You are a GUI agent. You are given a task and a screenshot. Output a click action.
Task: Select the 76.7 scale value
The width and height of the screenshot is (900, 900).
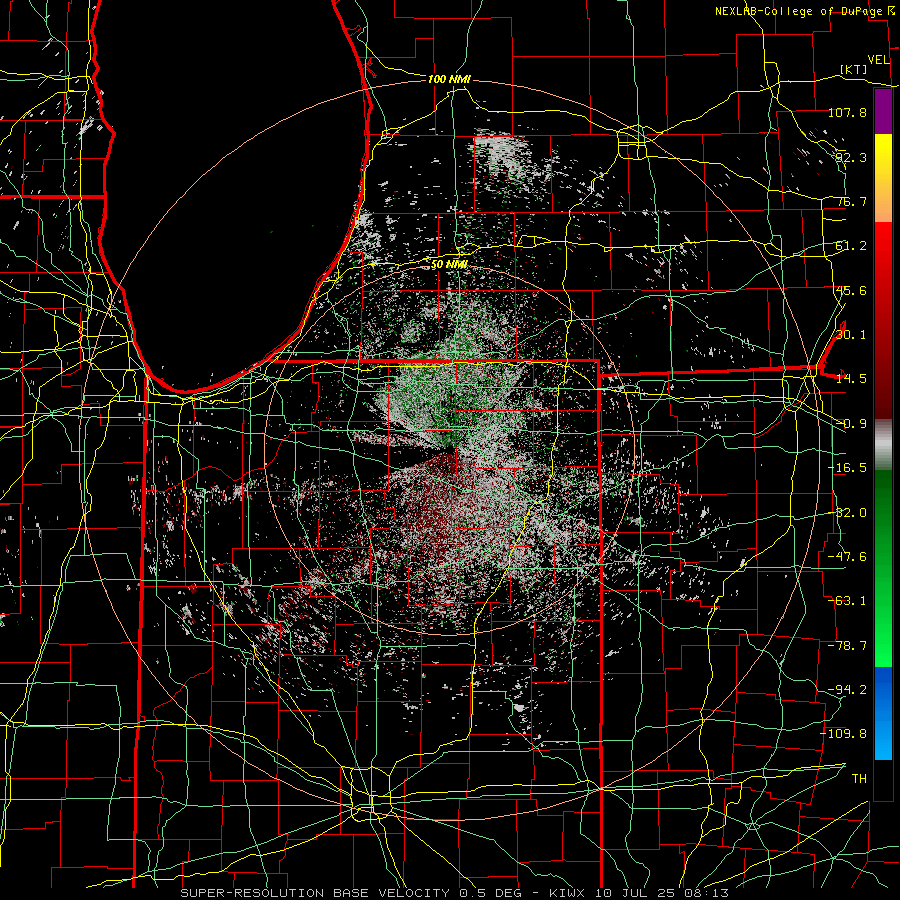(851, 201)
